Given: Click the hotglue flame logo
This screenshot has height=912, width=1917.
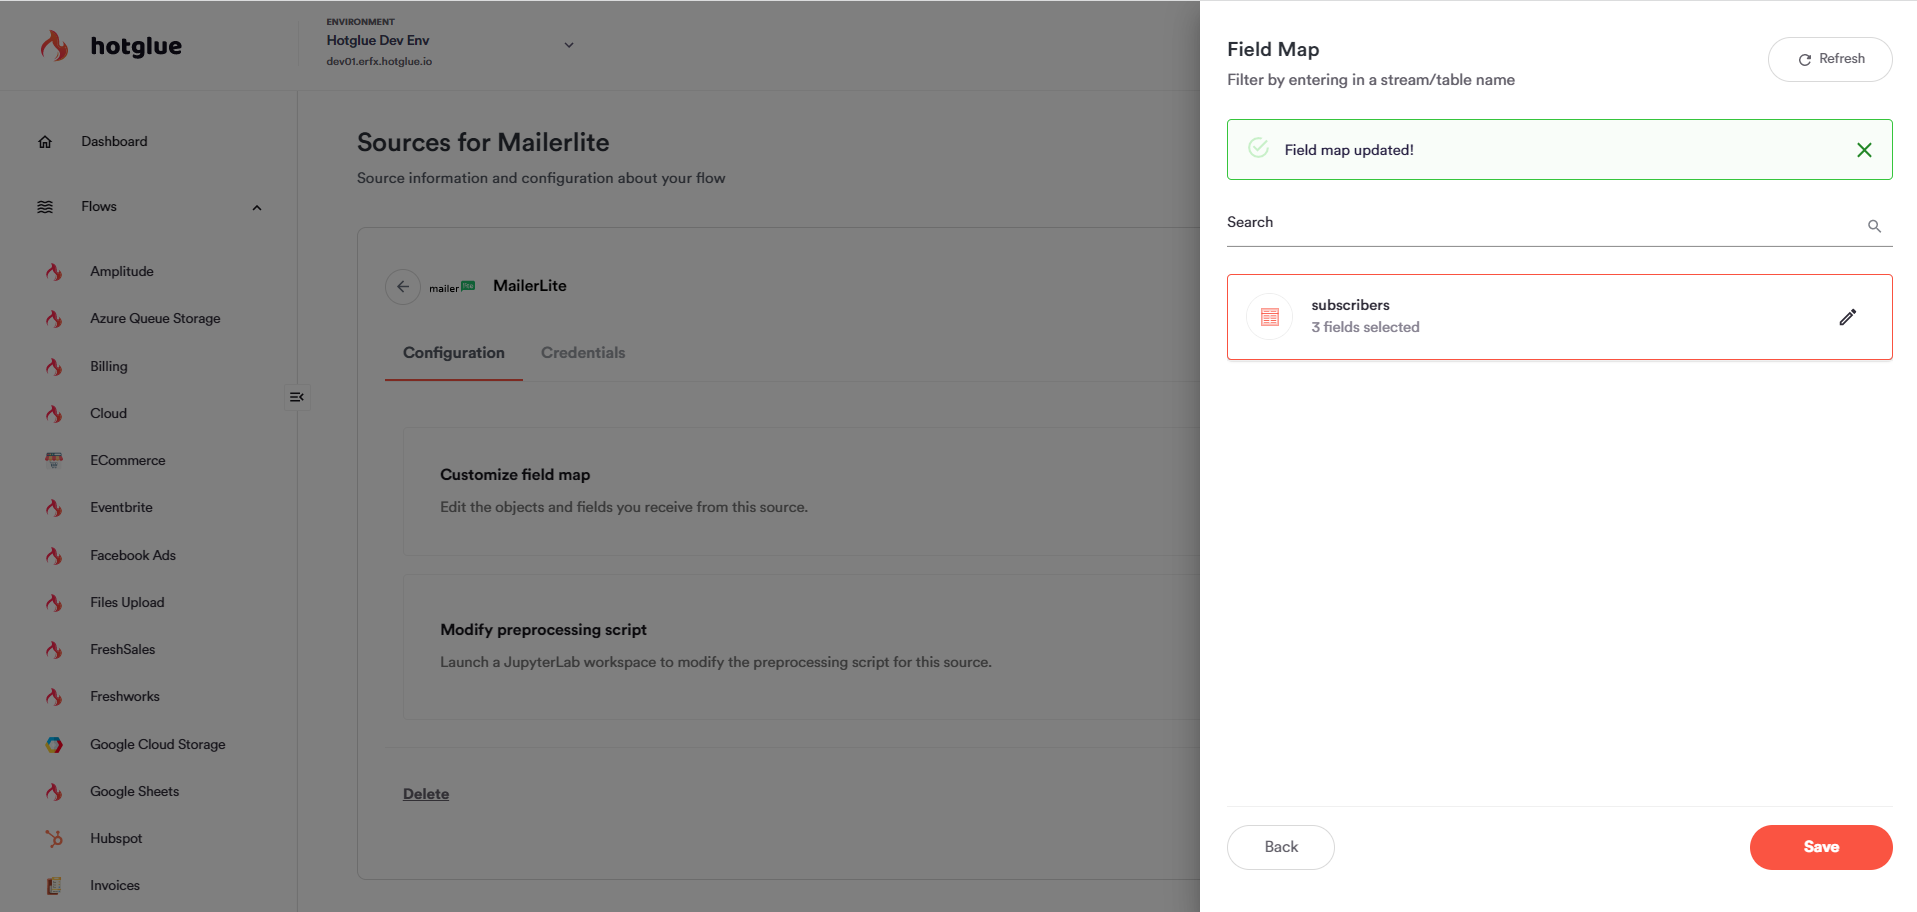Looking at the screenshot, I should click(x=54, y=46).
